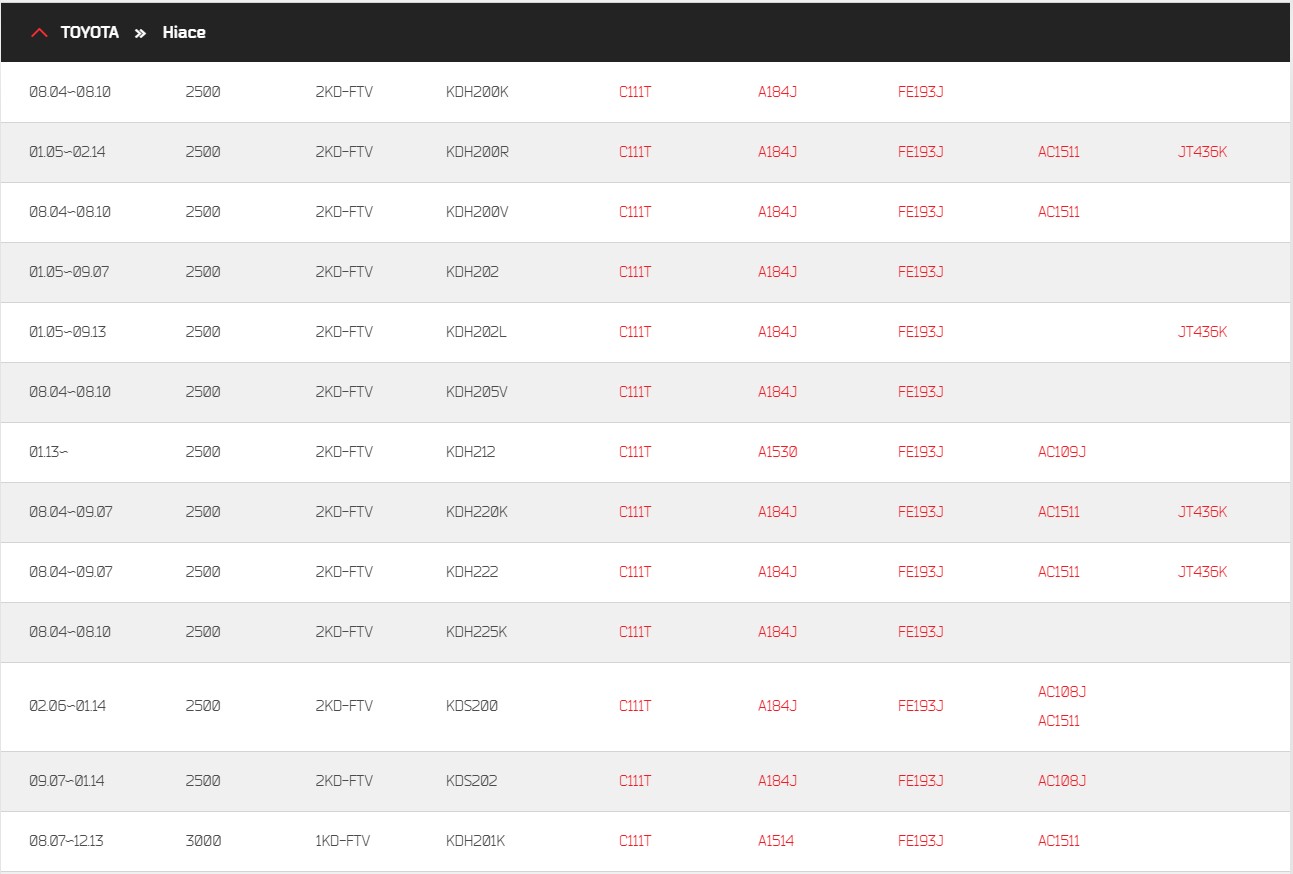Open JT436K link in KDH222 row
This screenshot has height=874, width=1293.
point(1202,572)
